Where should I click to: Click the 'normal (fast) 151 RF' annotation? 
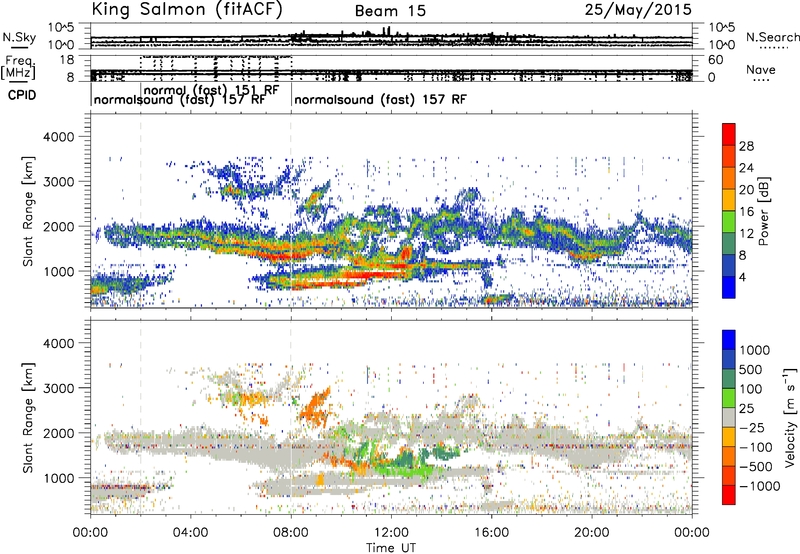(x=212, y=89)
